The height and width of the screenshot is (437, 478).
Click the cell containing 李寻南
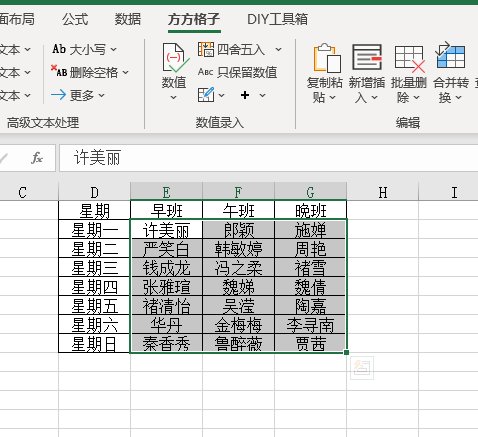point(310,324)
